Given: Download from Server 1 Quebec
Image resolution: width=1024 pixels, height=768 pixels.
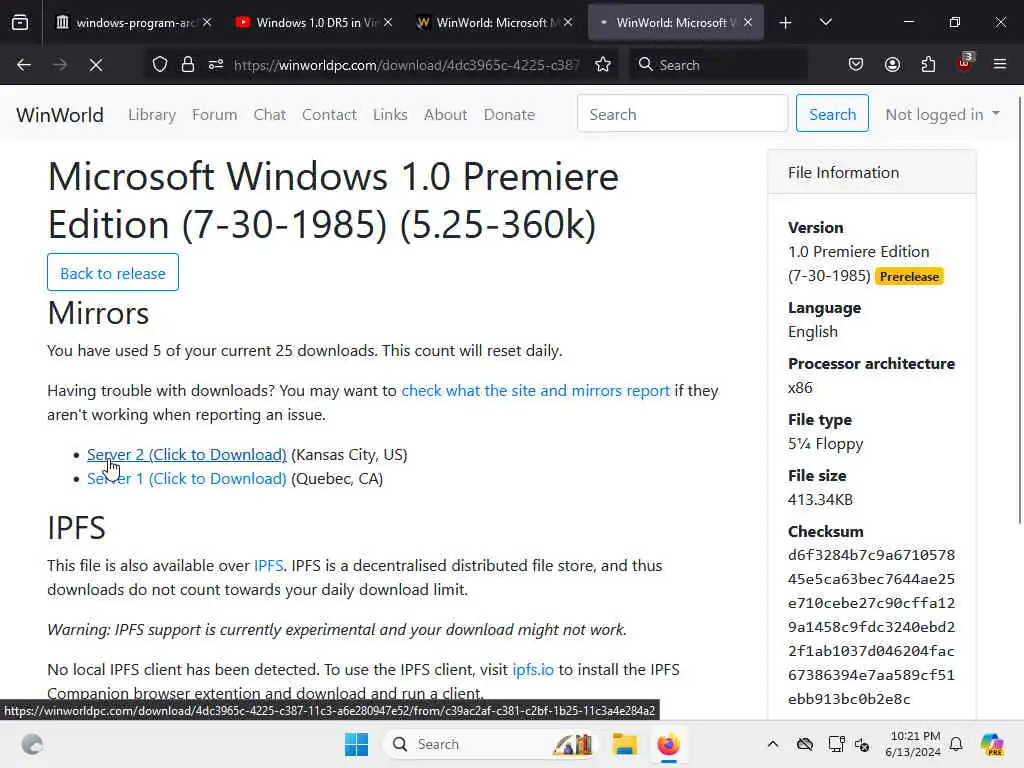Looking at the screenshot, I should [187, 479].
